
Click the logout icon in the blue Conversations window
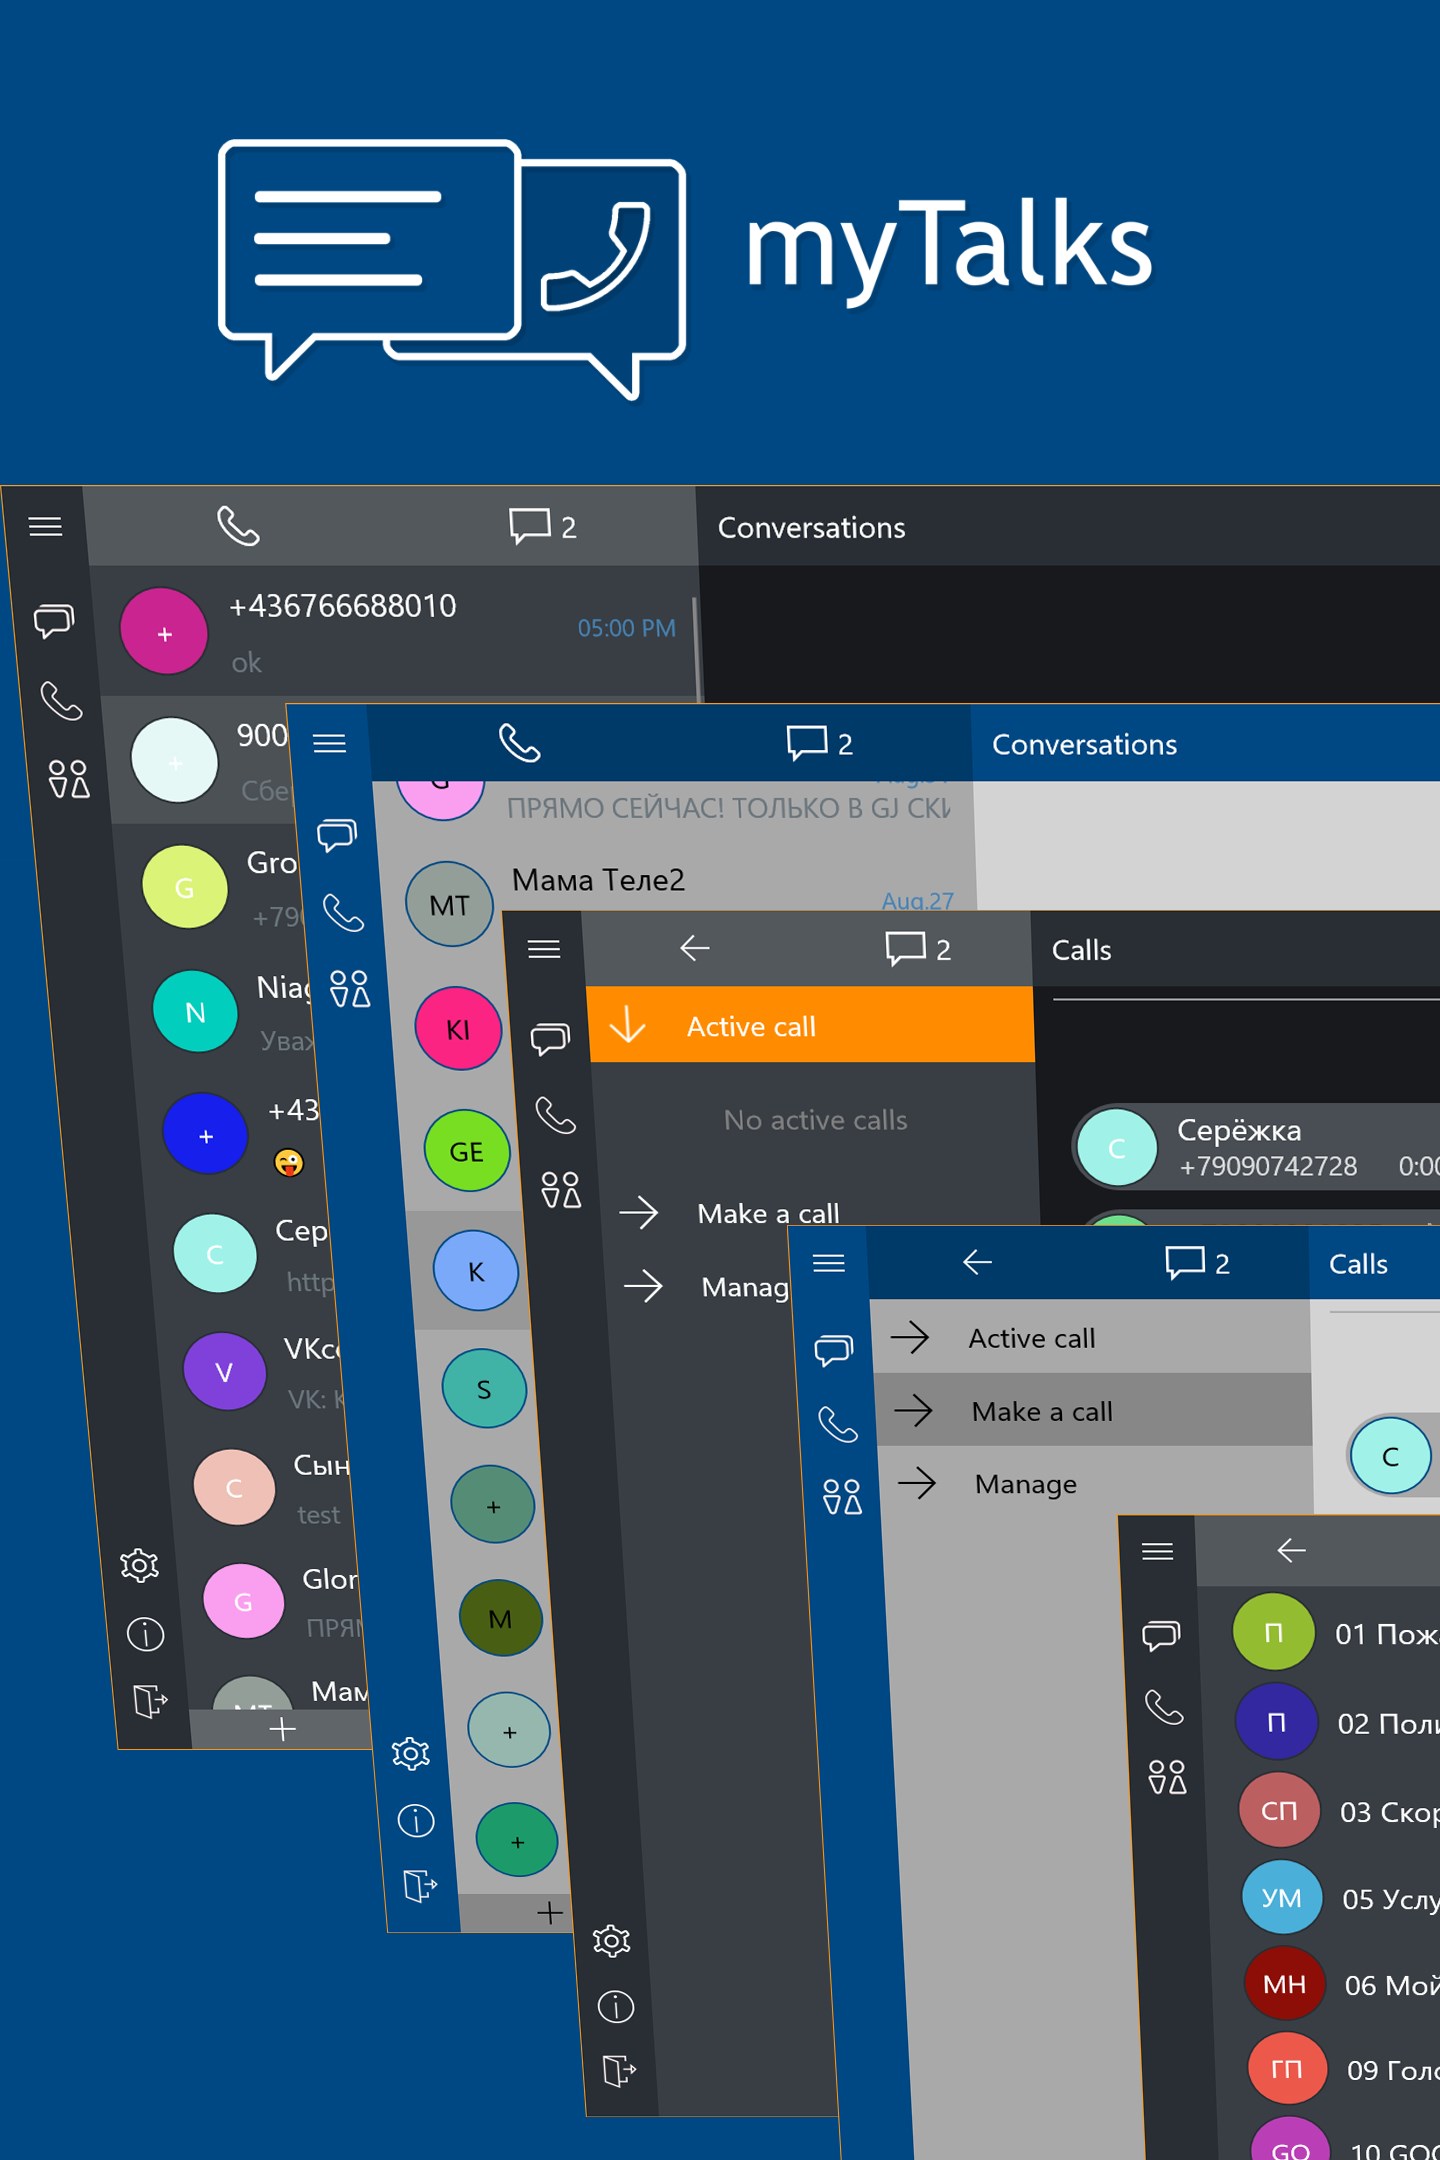tap(421, 1886)
